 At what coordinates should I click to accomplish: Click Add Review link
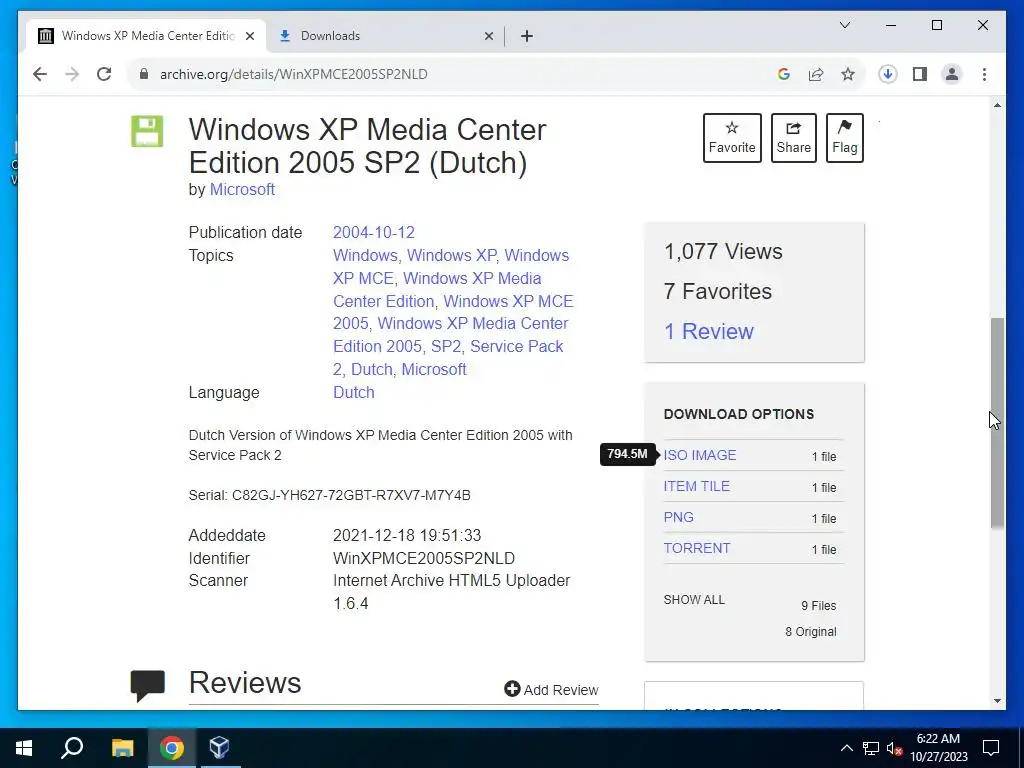[551, 690]
